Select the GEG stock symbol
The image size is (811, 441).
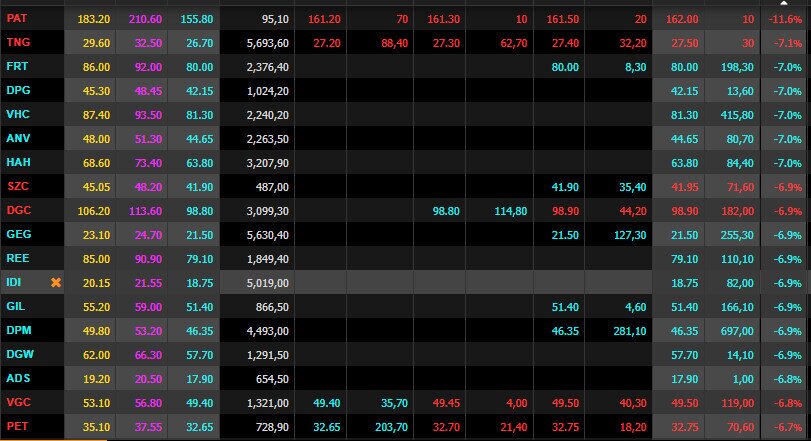pos(19,234)
